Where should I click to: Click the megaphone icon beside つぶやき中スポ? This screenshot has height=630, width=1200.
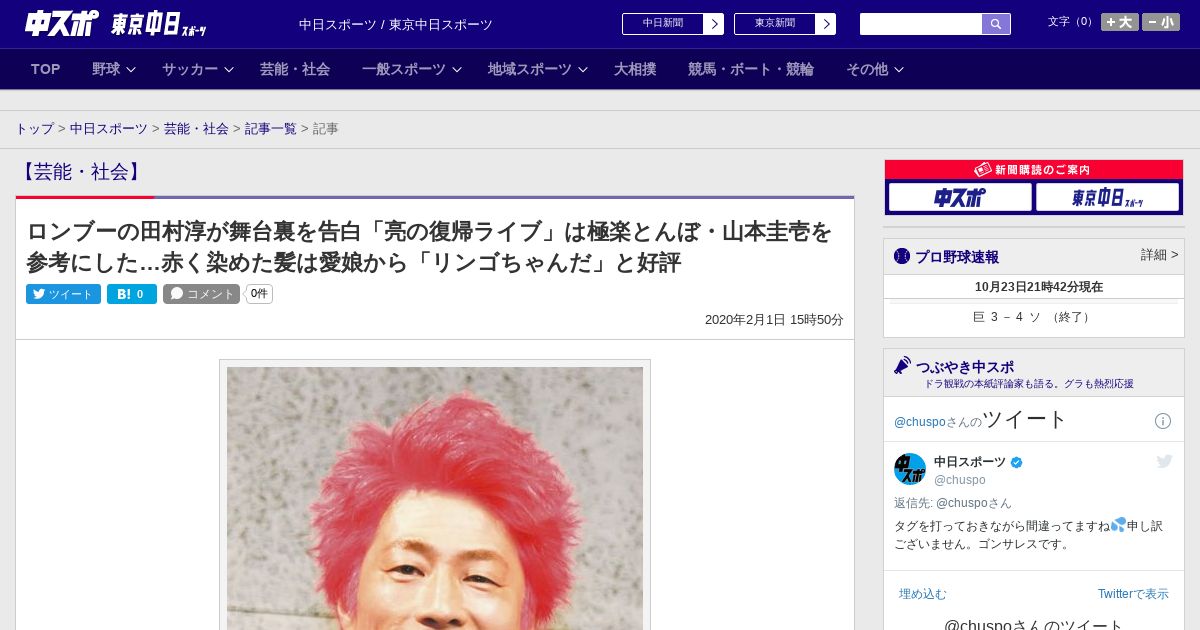point(903,366)
